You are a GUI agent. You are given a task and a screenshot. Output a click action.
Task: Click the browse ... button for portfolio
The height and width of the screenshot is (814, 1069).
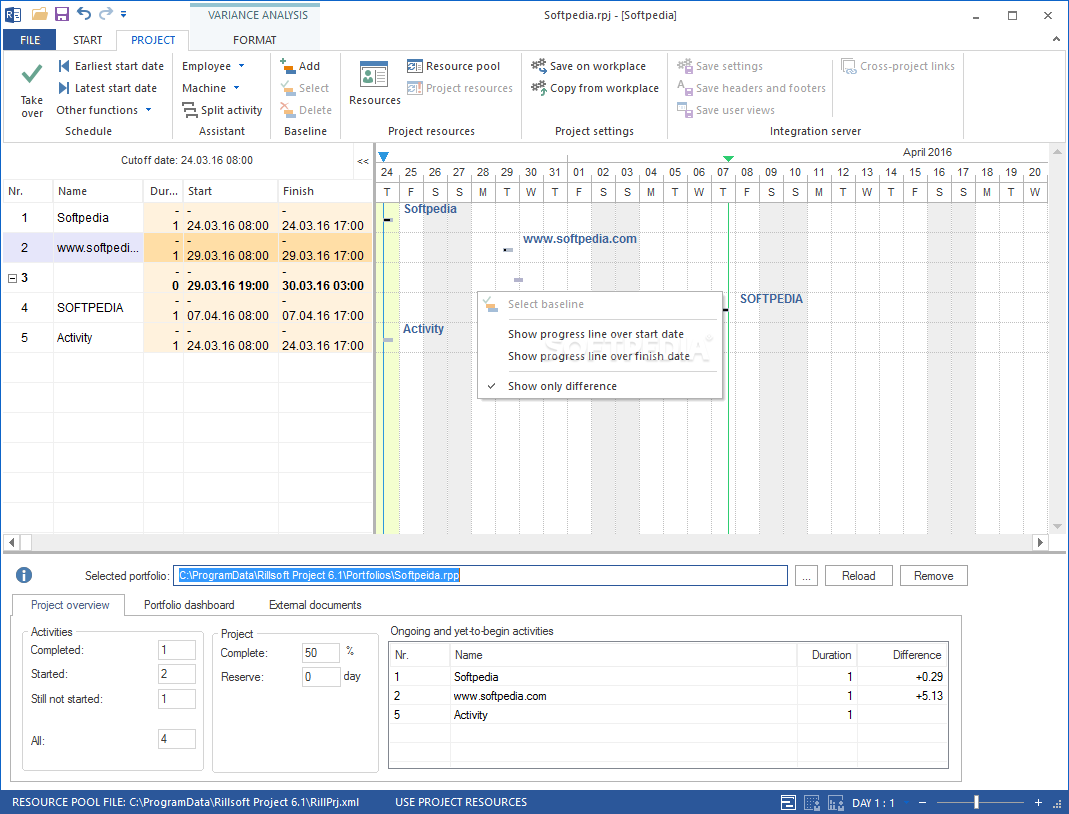point(807,575)
